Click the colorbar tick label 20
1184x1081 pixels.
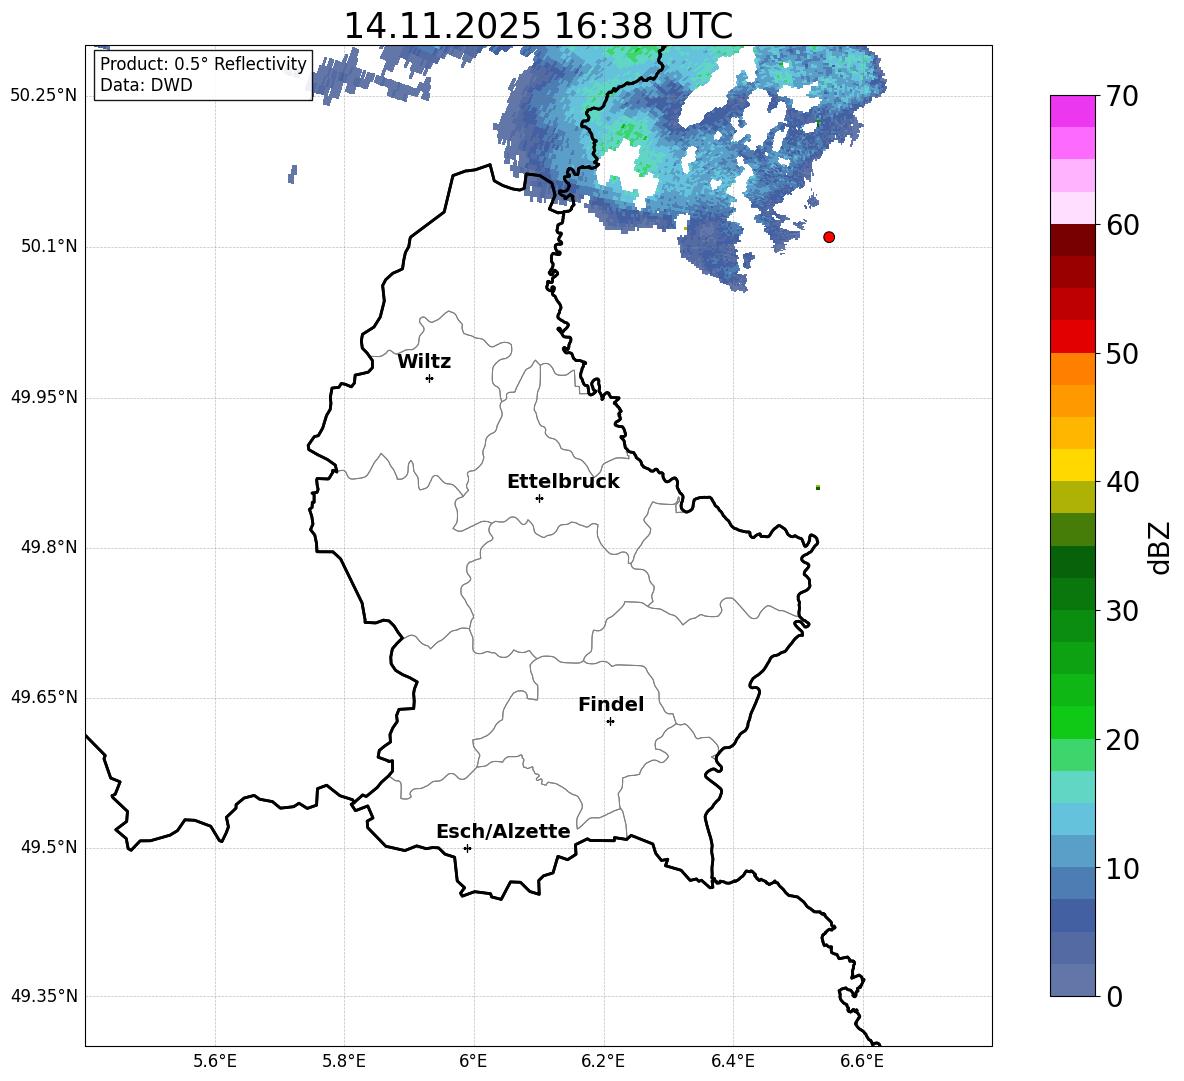point(1122,740)
